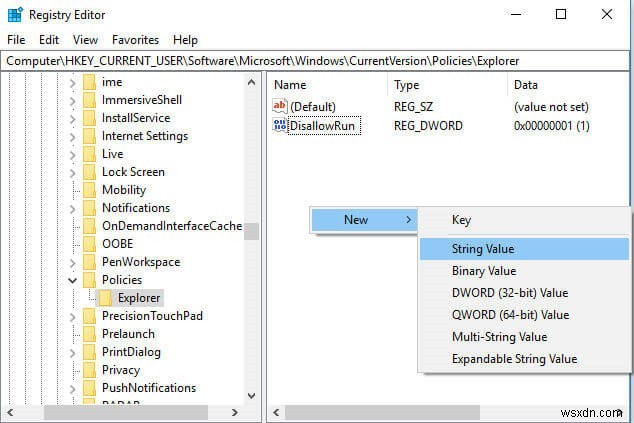Choose String Value from the submenu
The width and height of the screenshot is (634, 423).
point(524,249)
